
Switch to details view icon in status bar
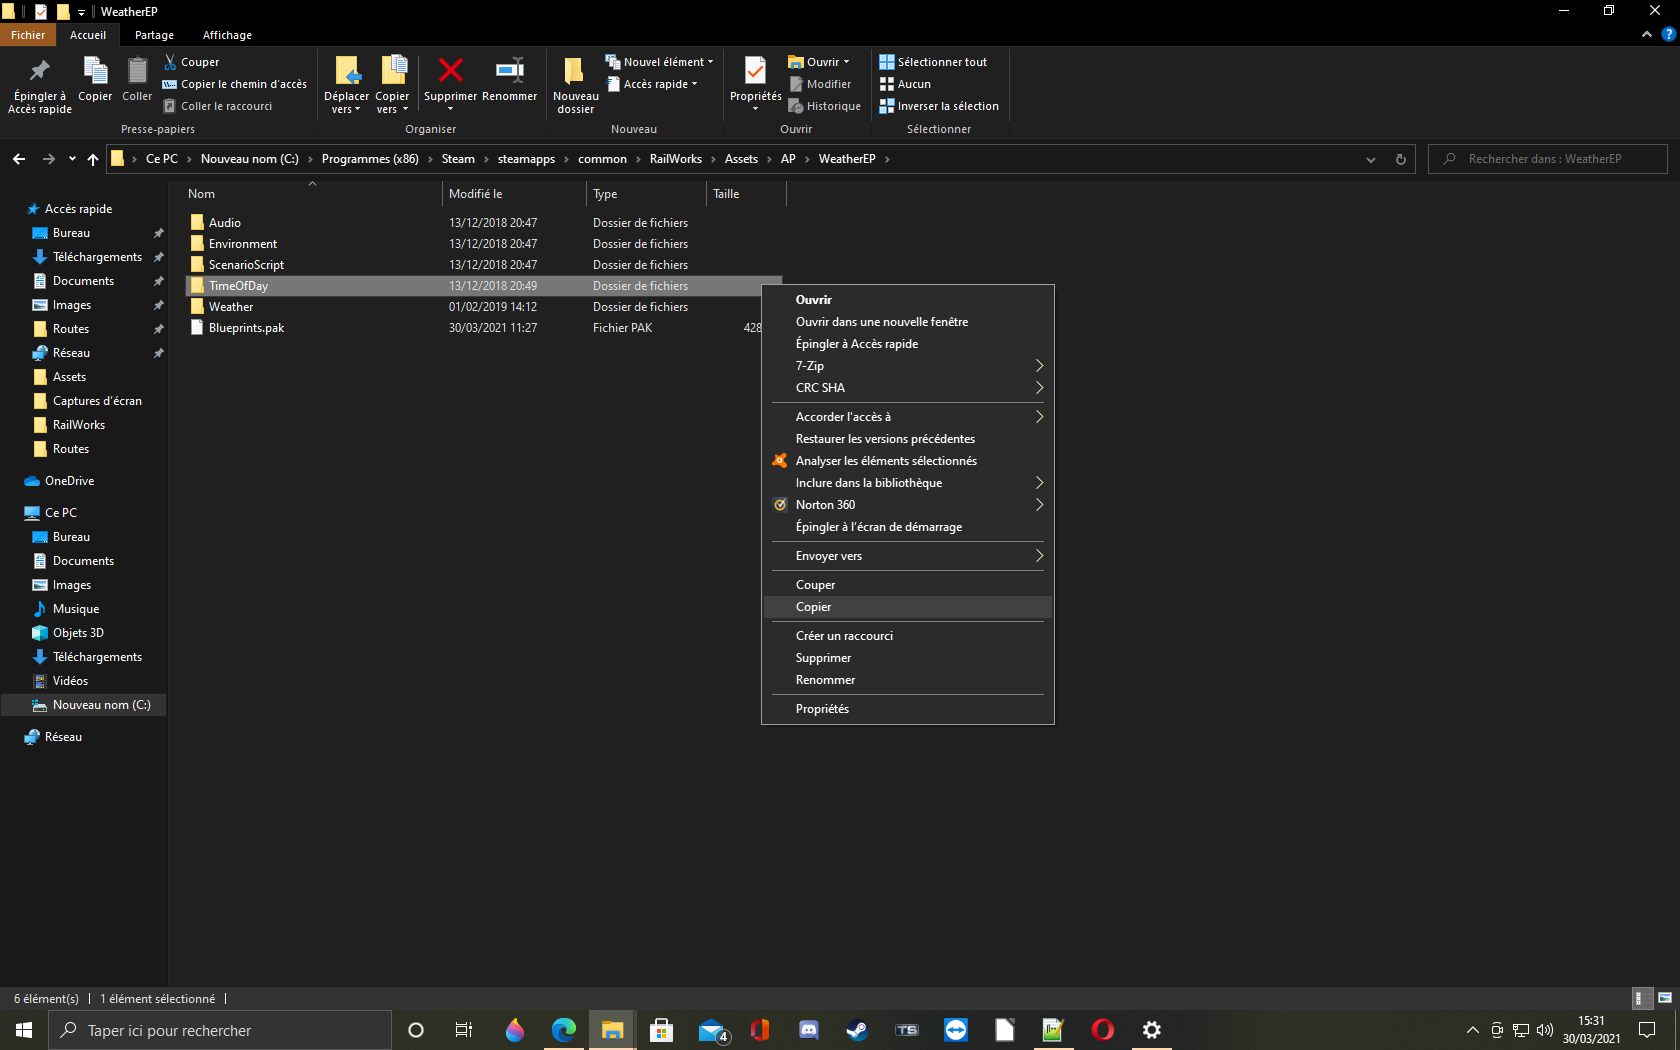[1640, 998]
